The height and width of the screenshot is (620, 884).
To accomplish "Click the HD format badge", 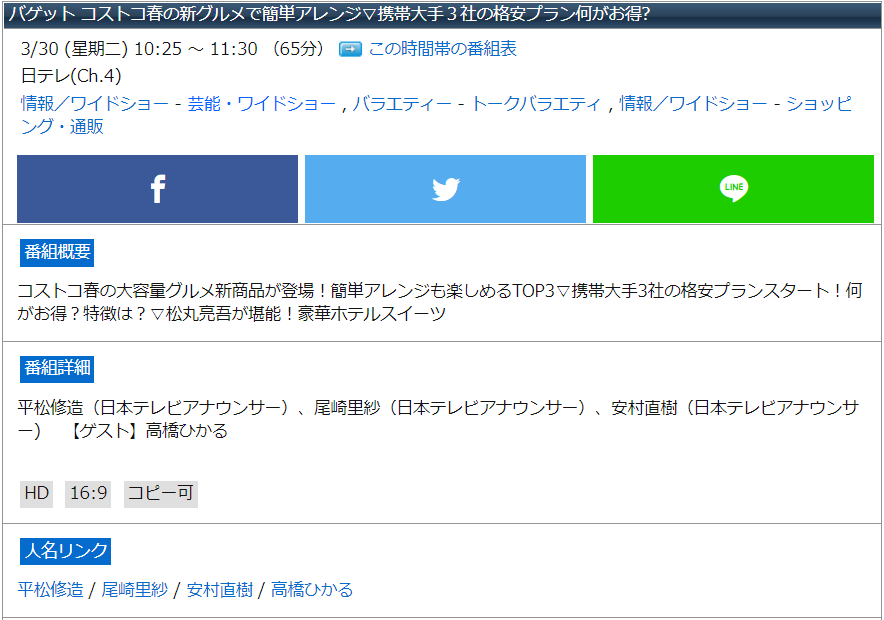I will [x=36, y=494].
